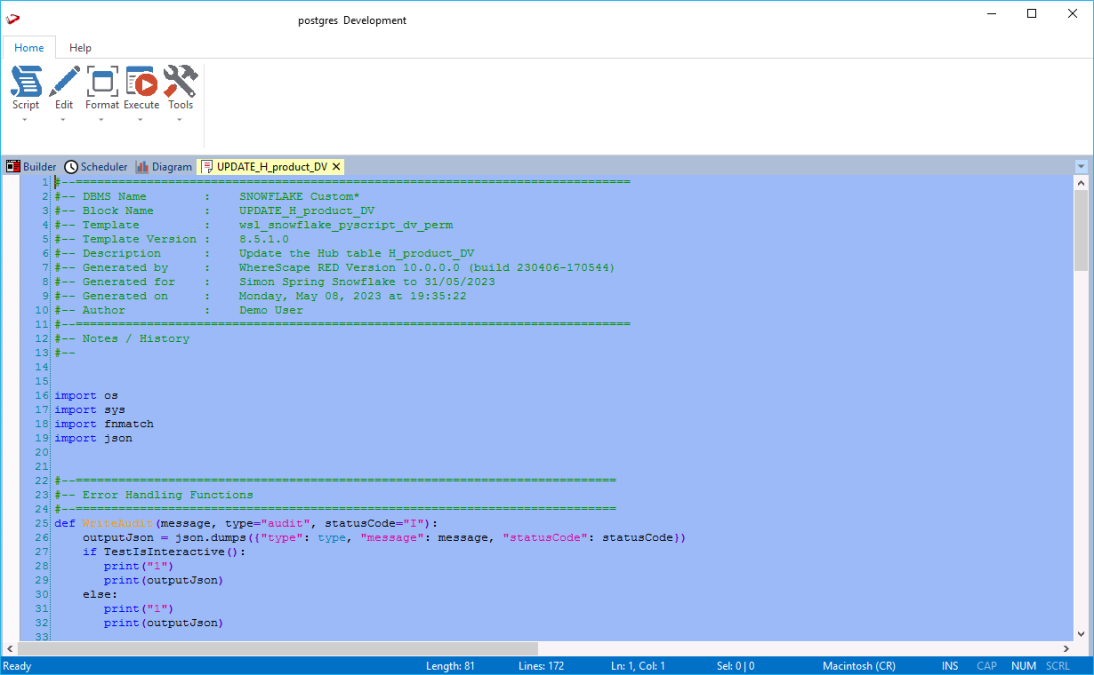
Task: Switch to the Scheduler tab
Action: [x=97, y=167]
